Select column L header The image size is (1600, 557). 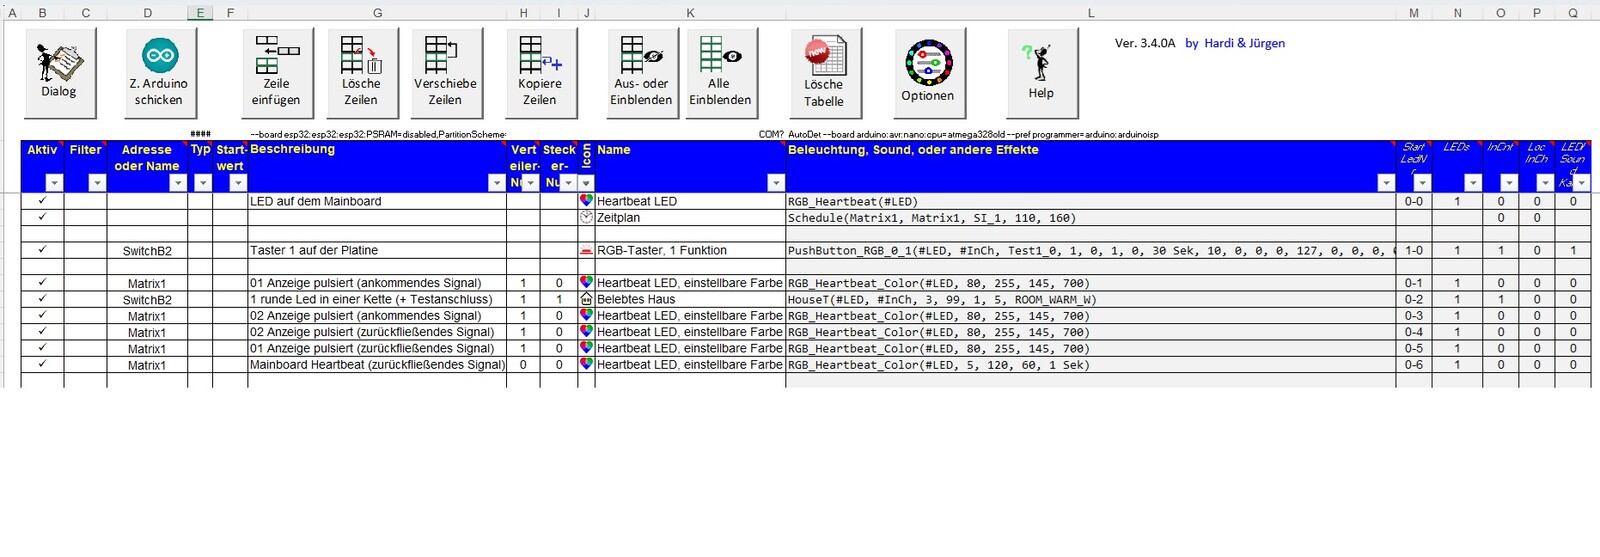(1090, 13)
